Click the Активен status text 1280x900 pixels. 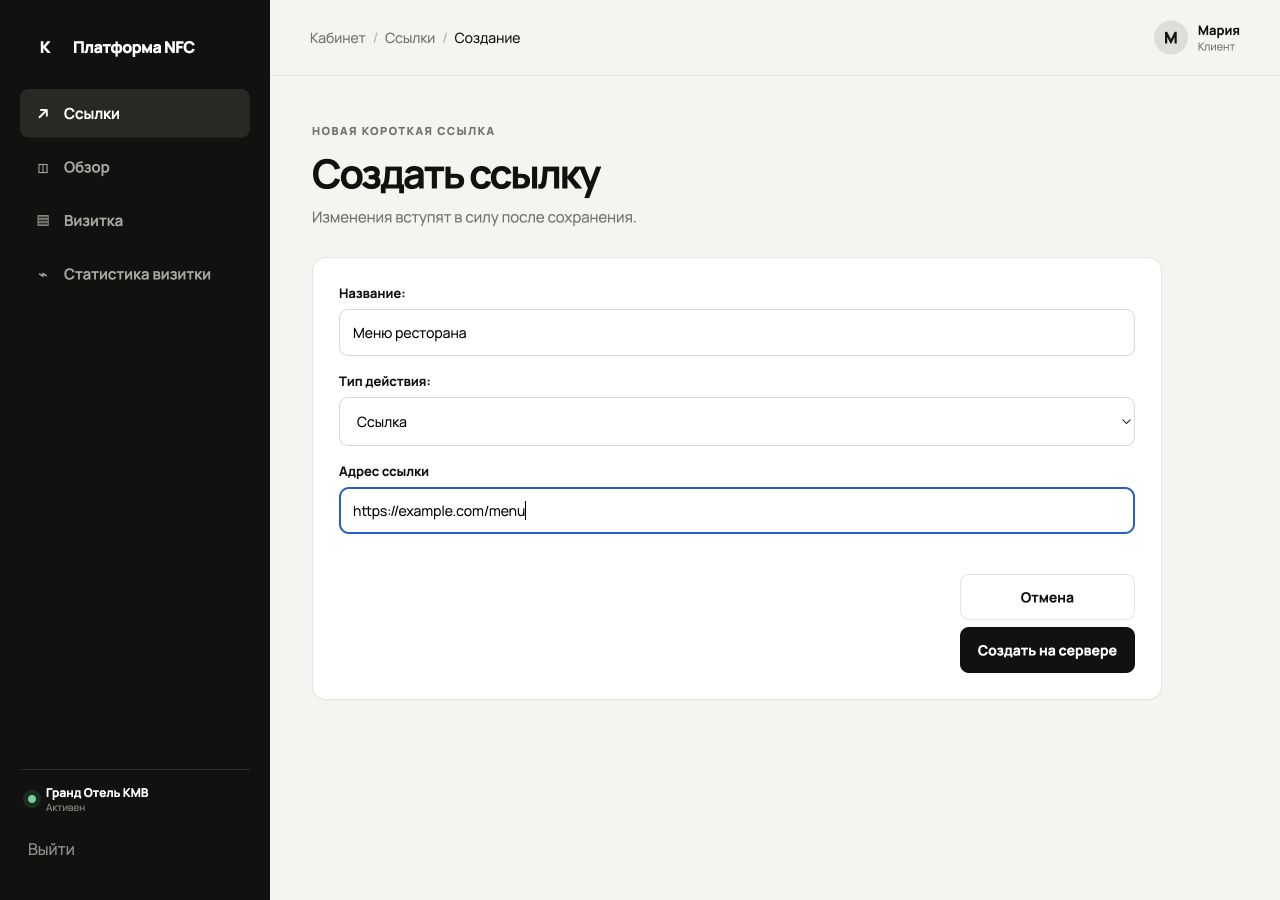point(65,808)
